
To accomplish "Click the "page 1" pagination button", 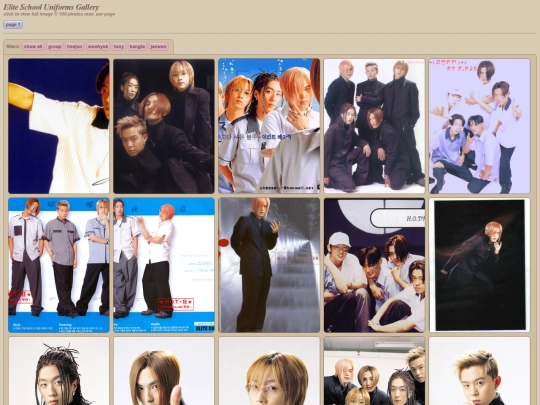I will [x=13, y=25].
